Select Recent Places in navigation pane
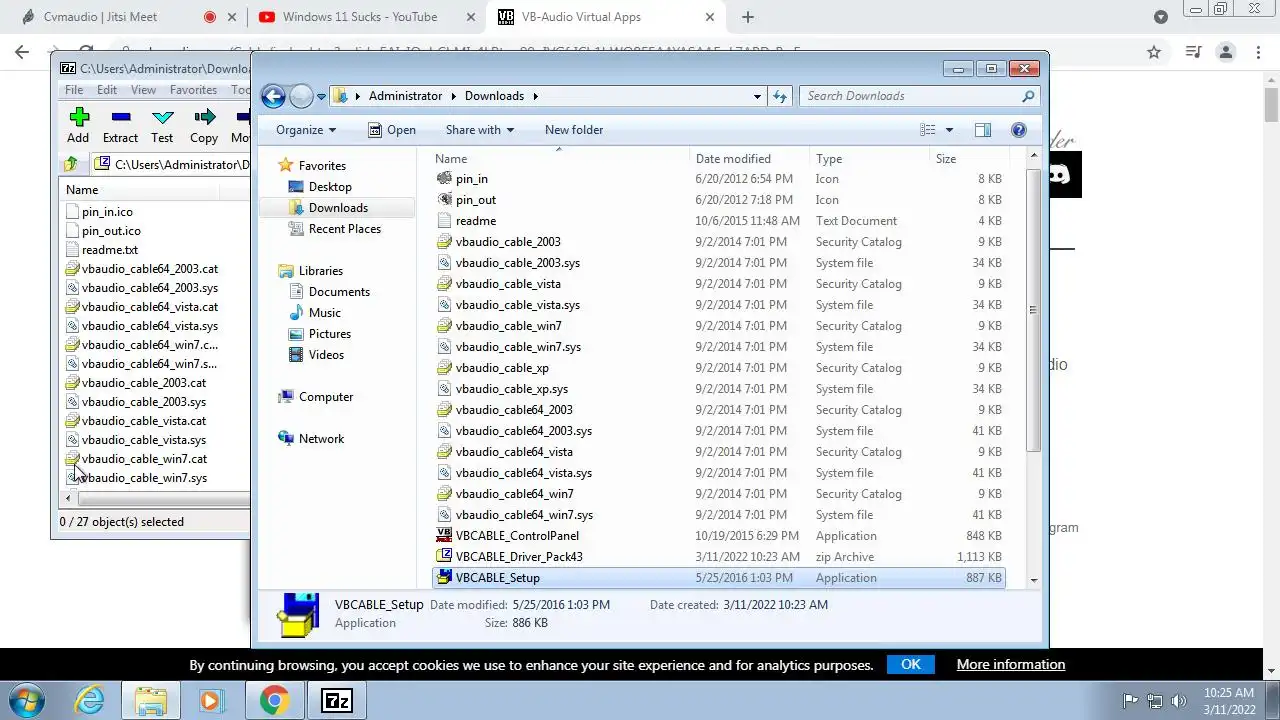 [x=345, y=229]
